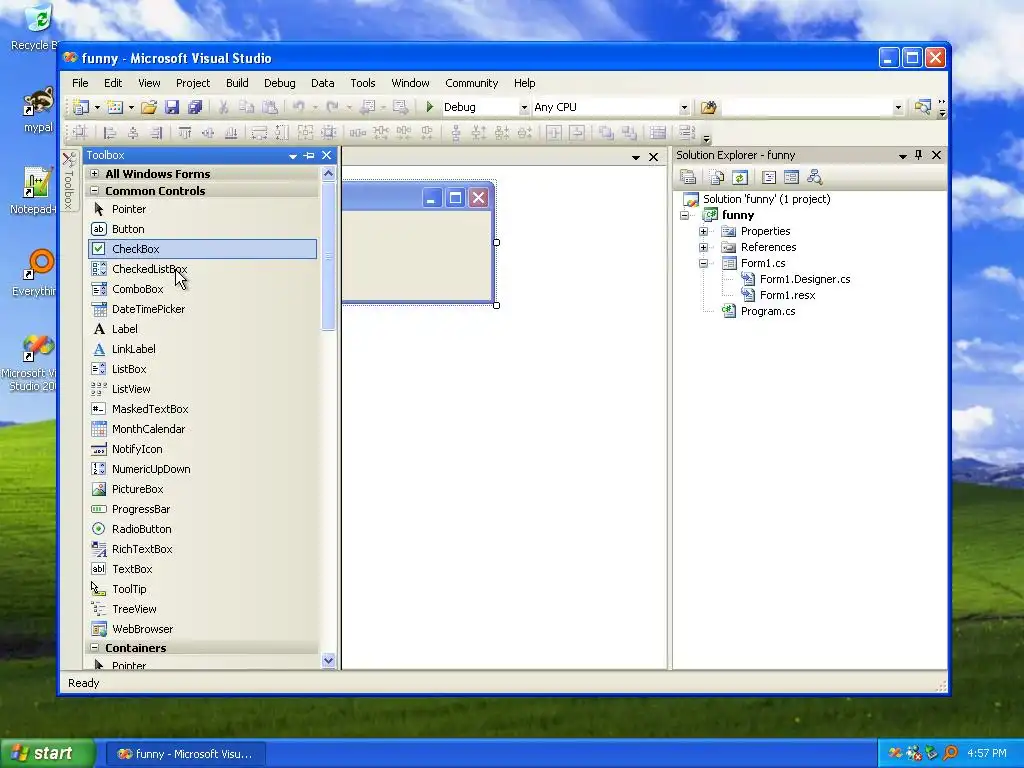Close the Toolbox panel
This screenshot has height=768, width=1024.
click(x=327, y=155)
